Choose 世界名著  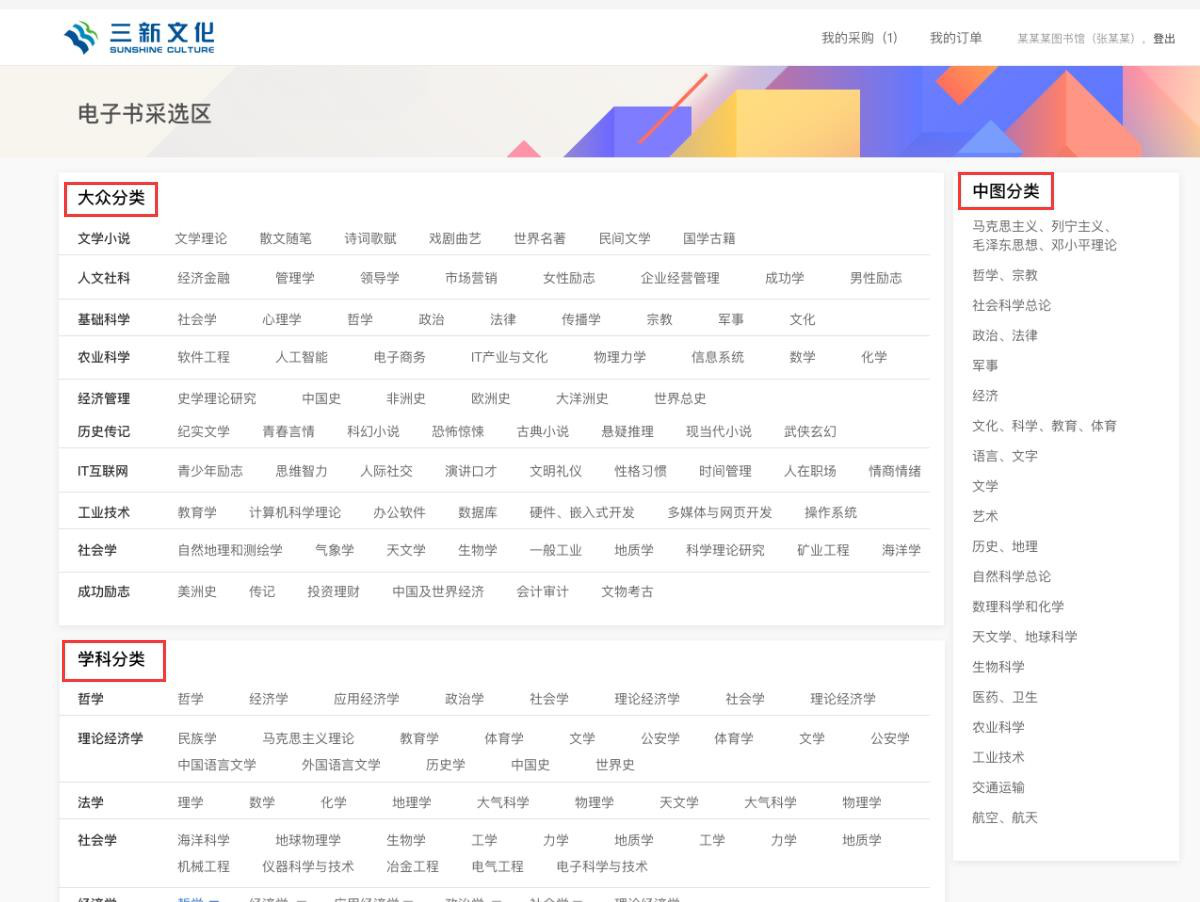(540, 238)
